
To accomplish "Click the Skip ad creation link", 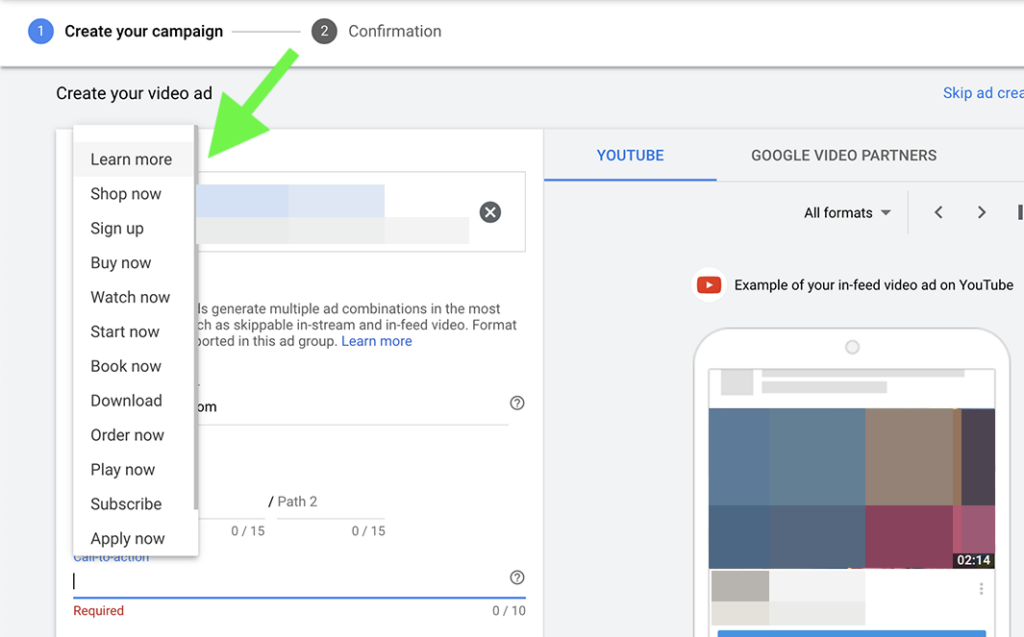I will [x=983, y=92].
